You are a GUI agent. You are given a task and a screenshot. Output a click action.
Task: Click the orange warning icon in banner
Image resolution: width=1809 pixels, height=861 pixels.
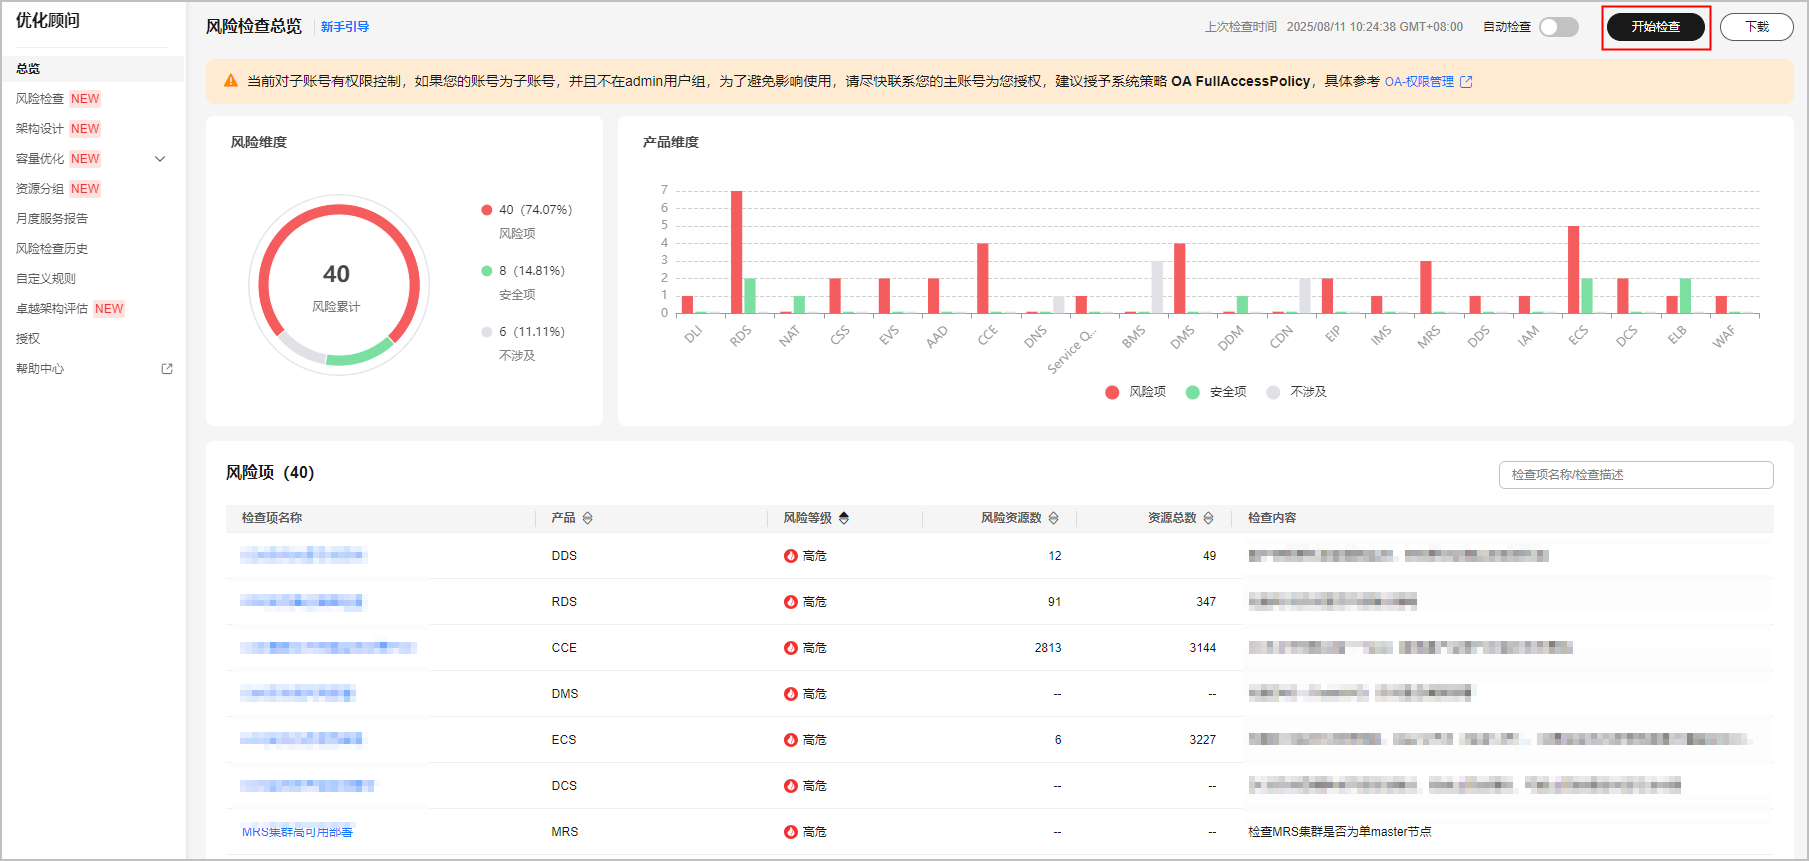pos(231,81)
